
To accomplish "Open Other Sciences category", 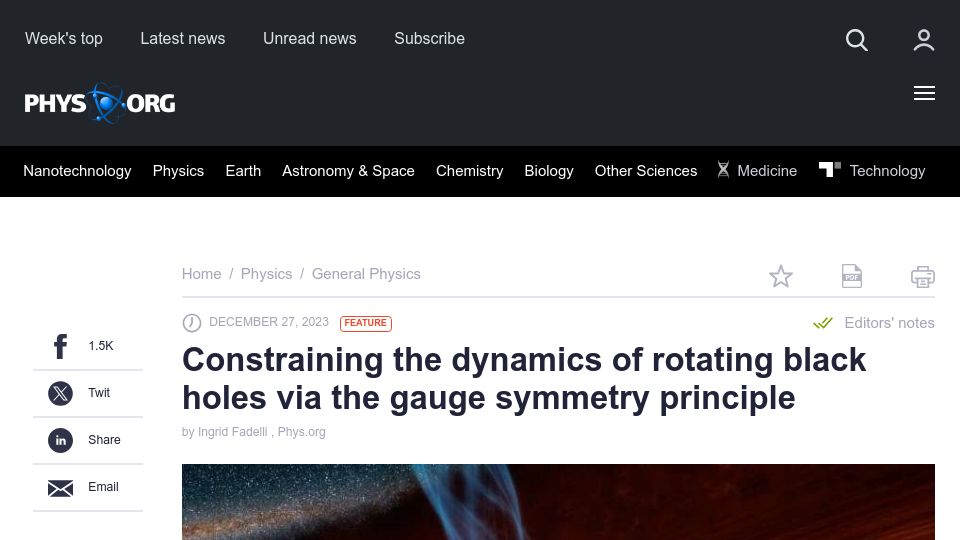I will pos(646,171).
